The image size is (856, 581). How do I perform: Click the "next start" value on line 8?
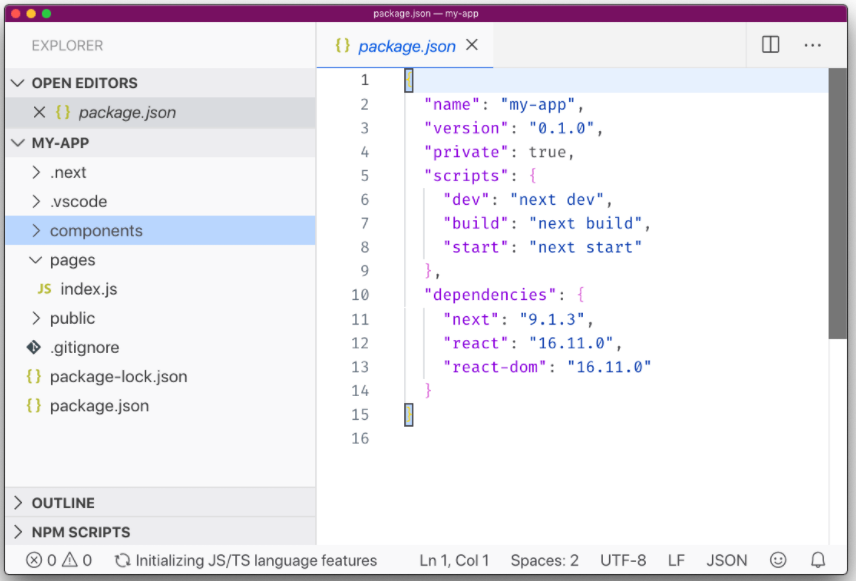coord(585,247)
